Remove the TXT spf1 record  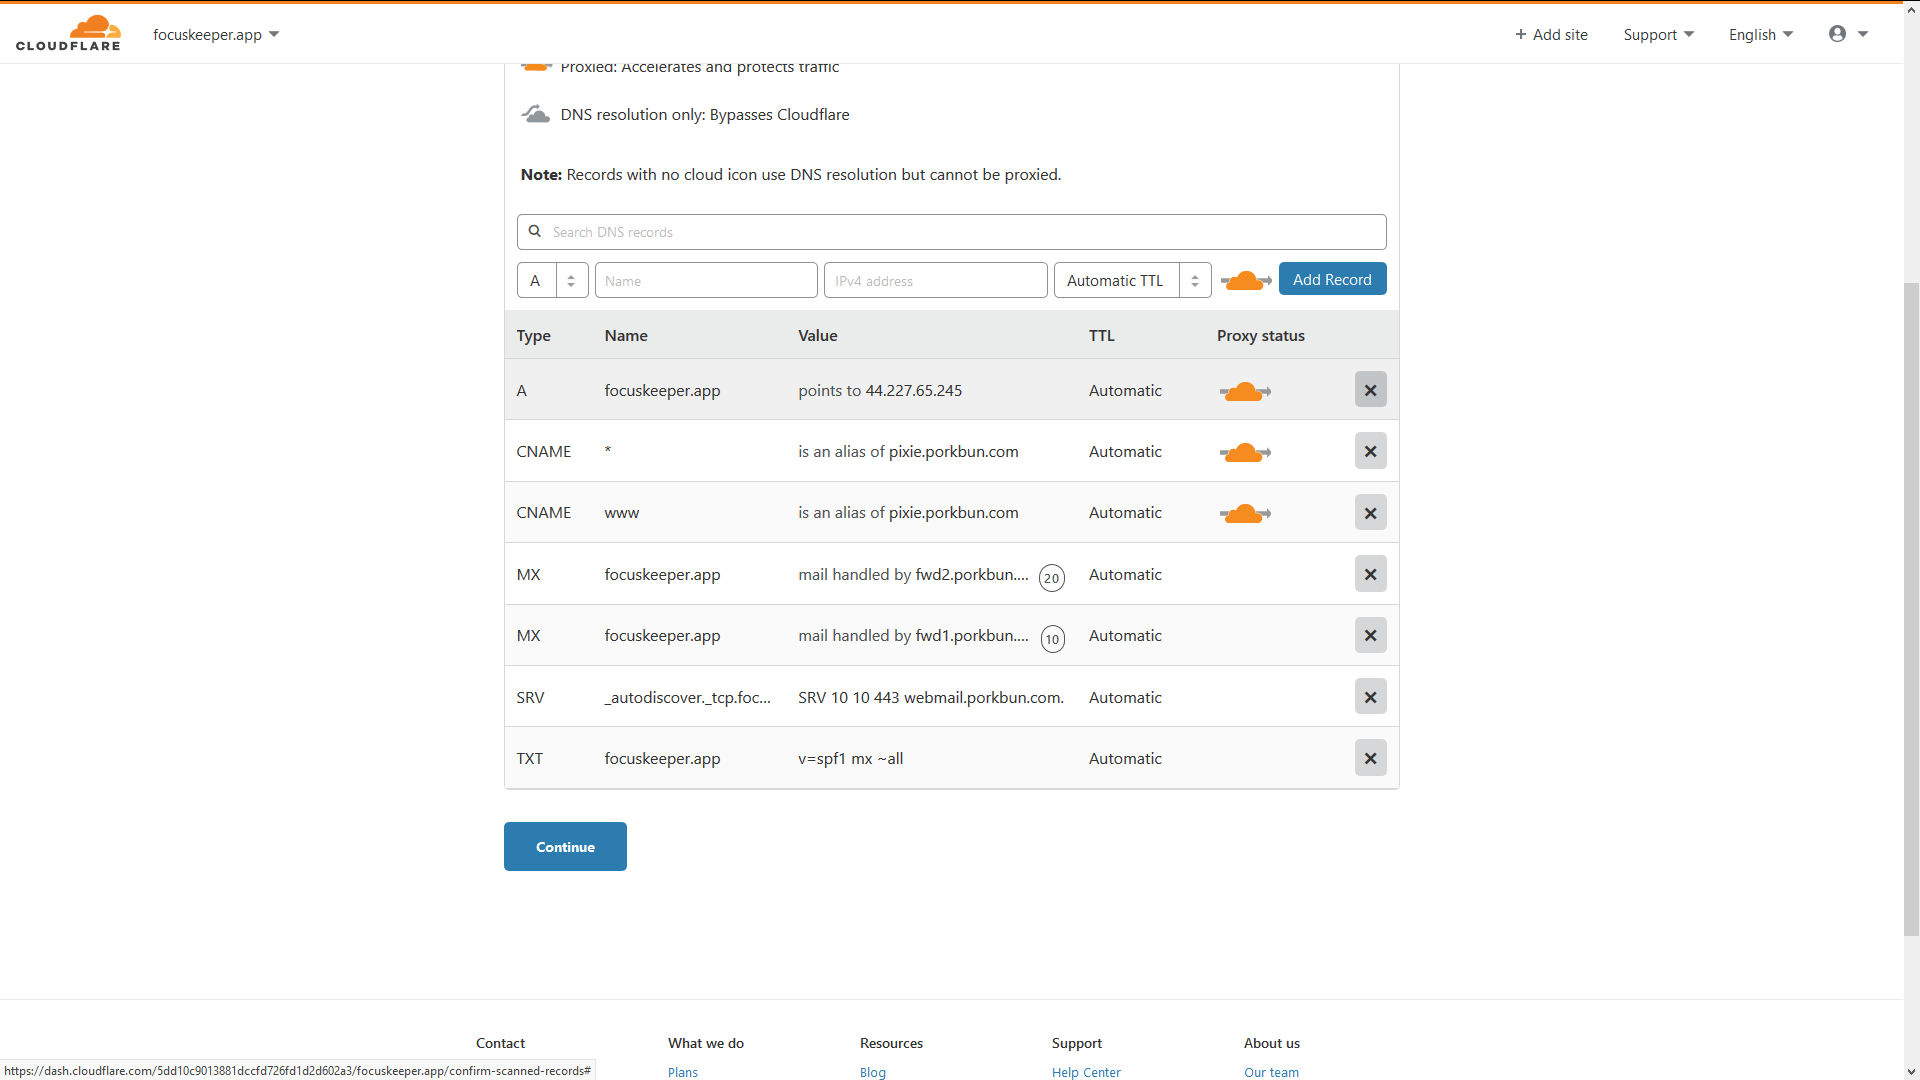point(1370,758)
